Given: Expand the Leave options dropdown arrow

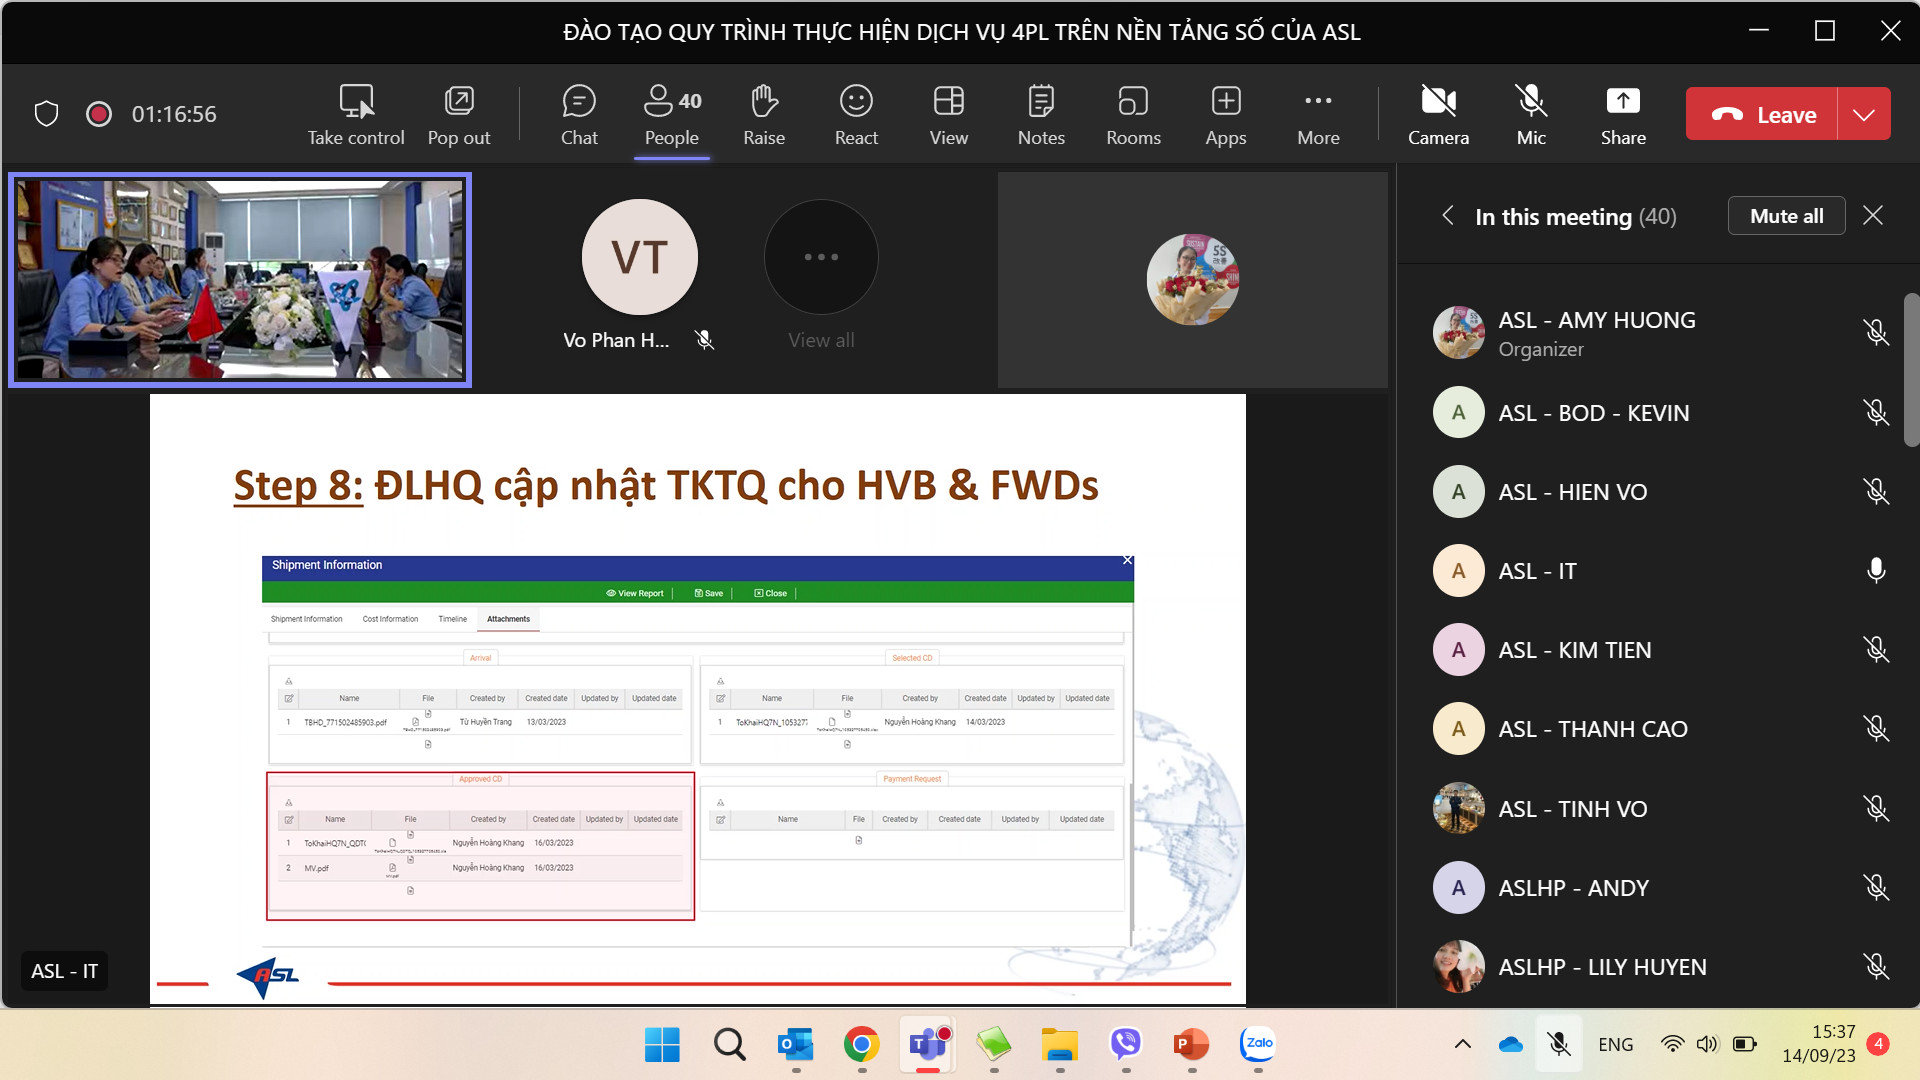Looking at the screenshot, I should 1864,114.
